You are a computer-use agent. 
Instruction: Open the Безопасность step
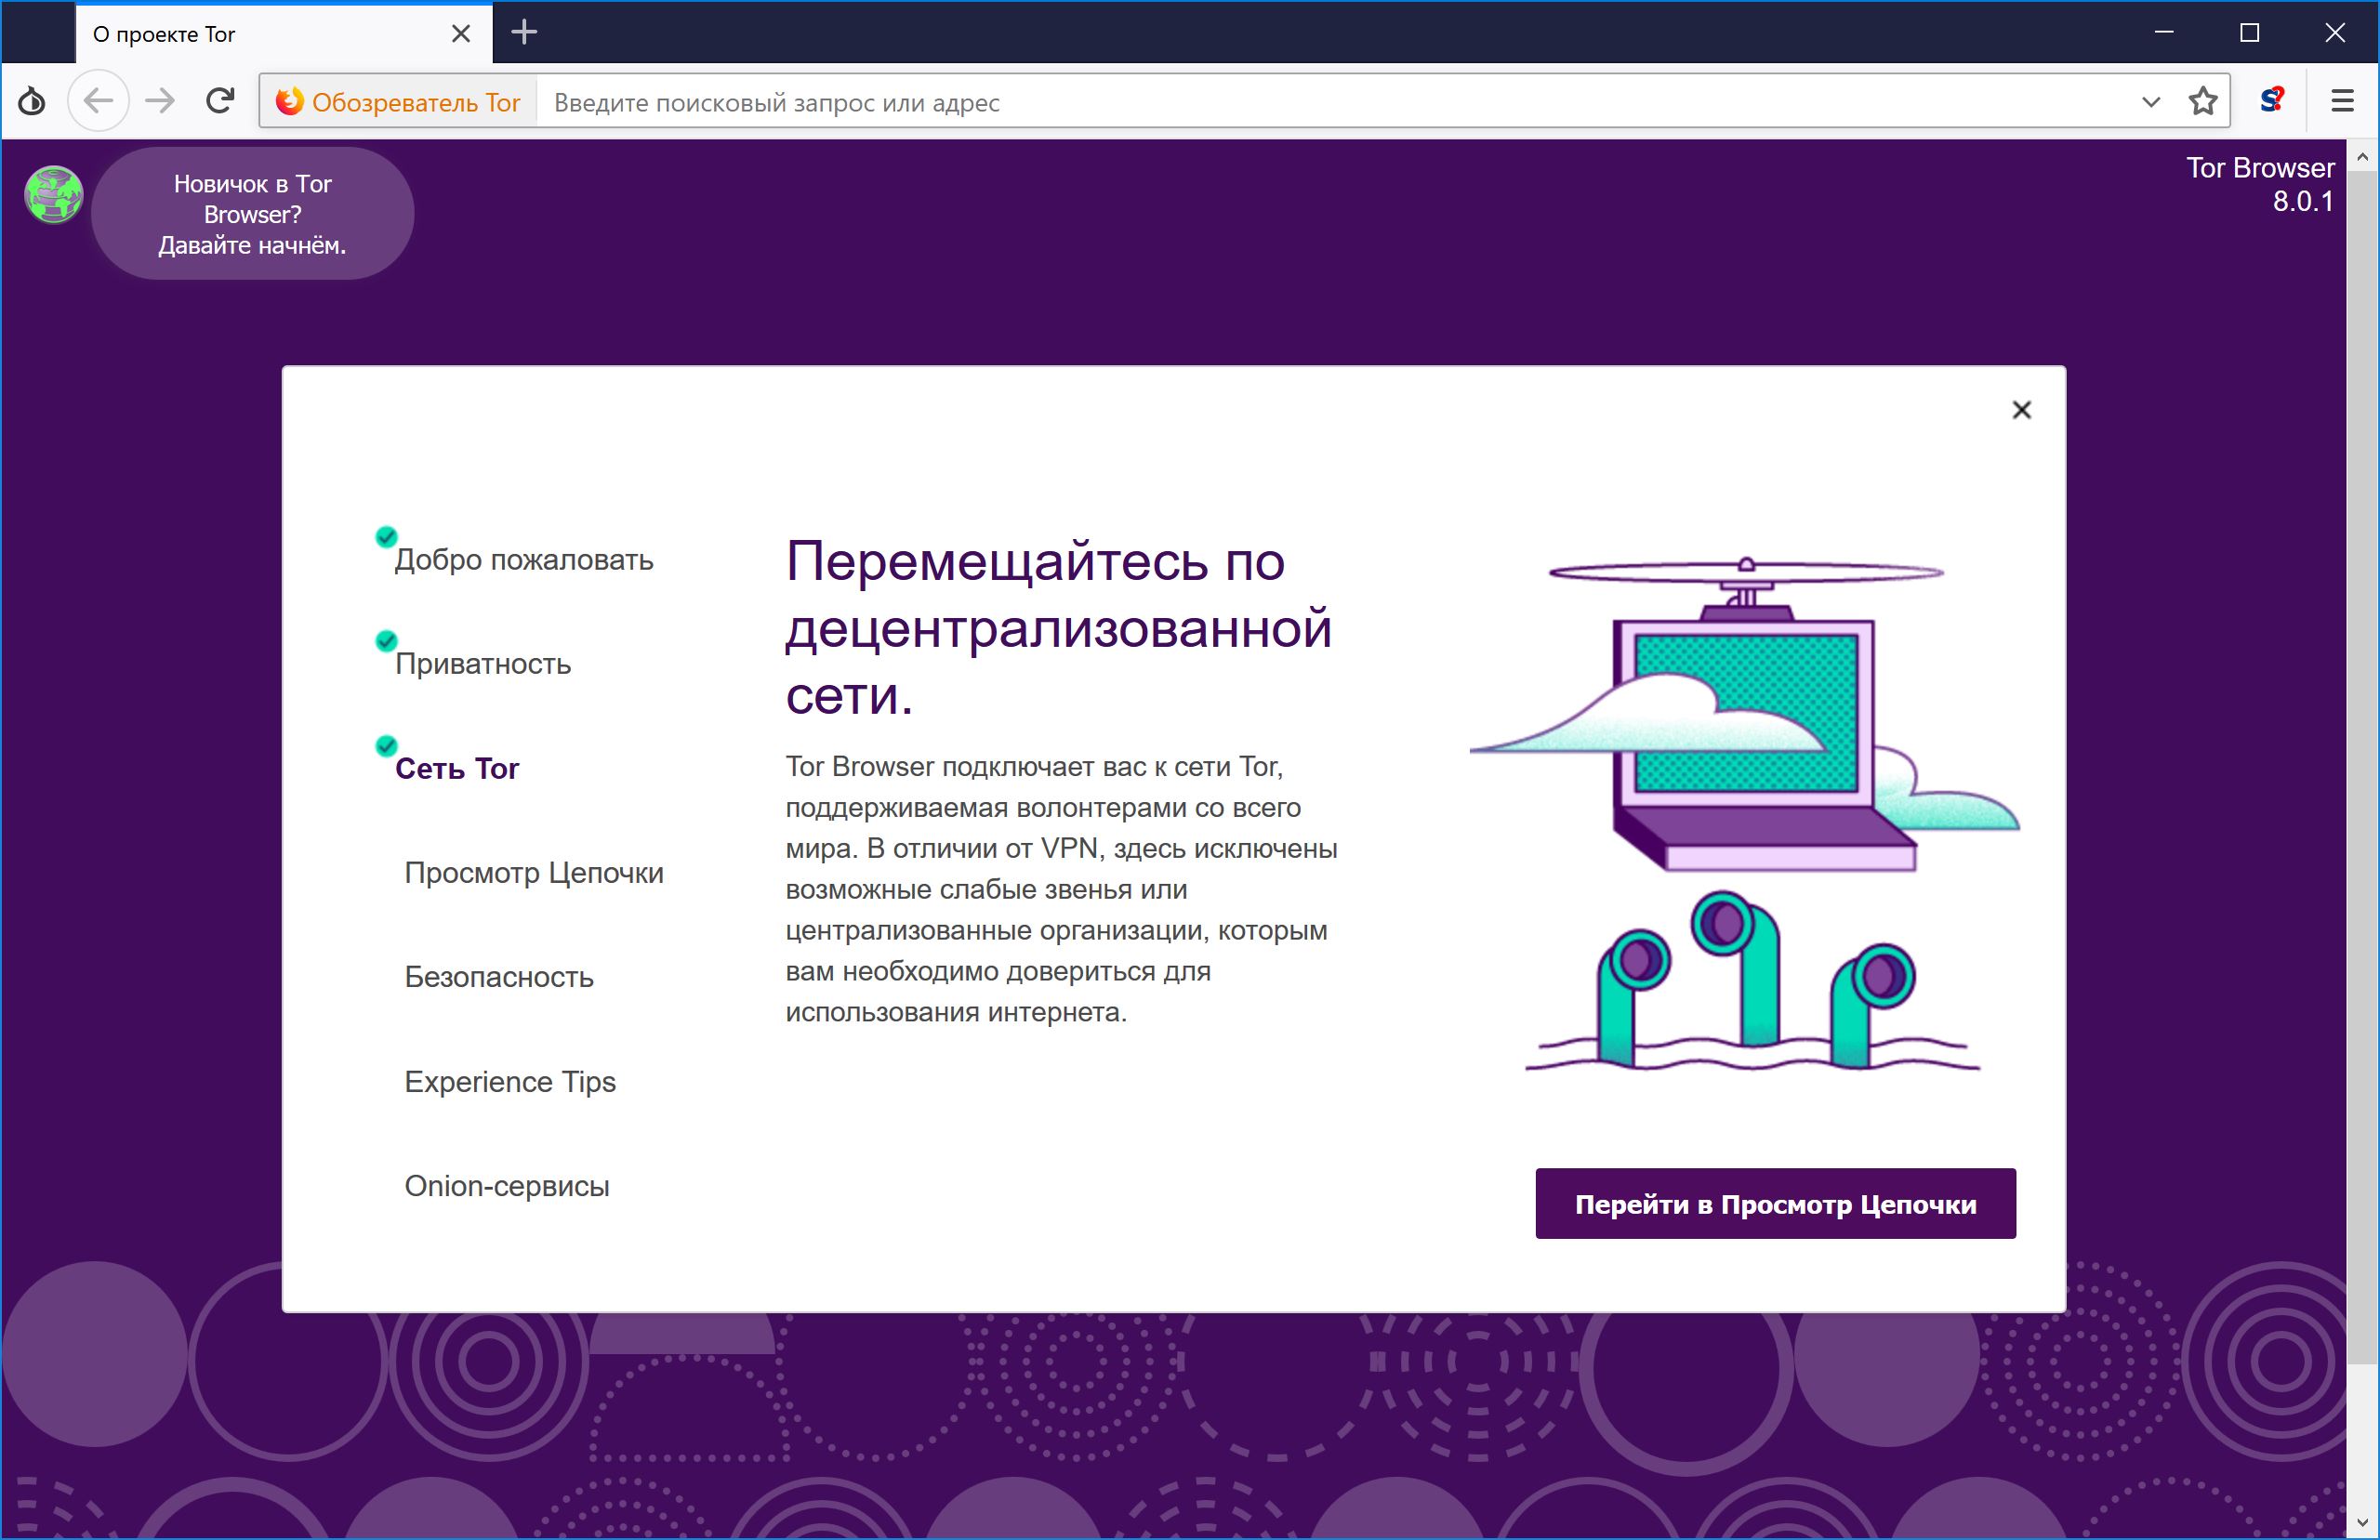[x=498, y=976]
